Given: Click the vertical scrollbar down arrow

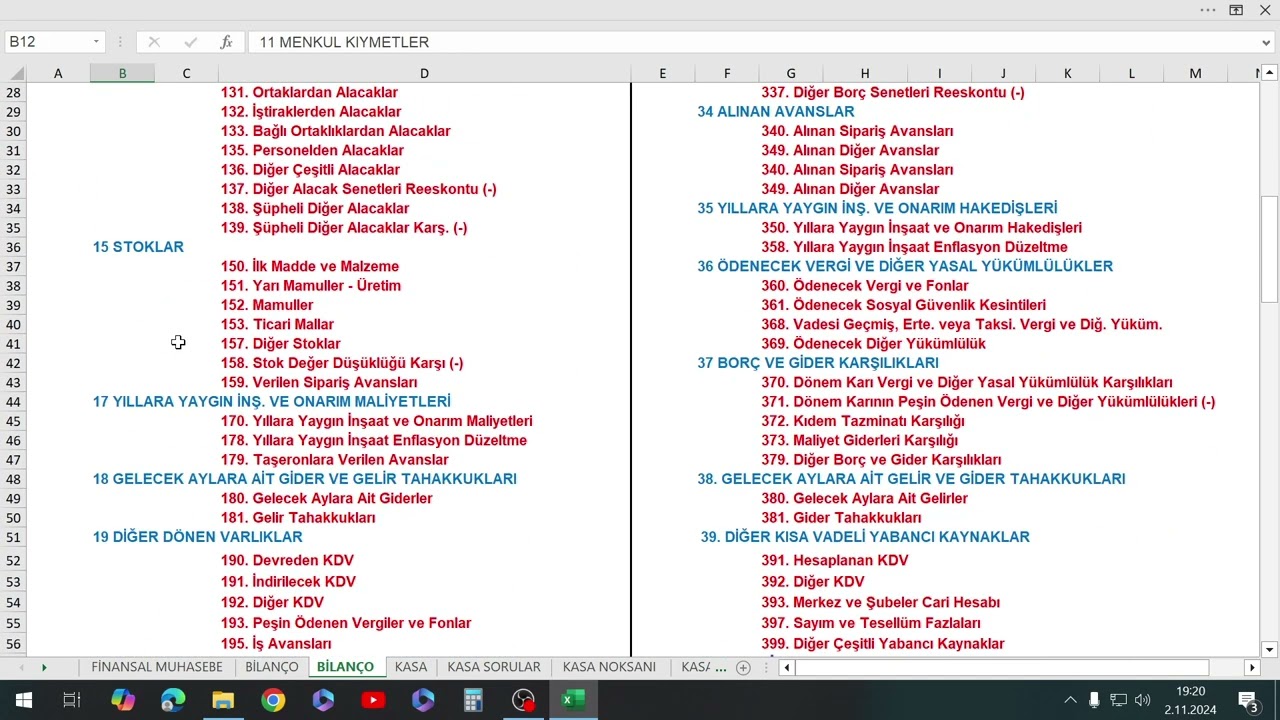Looking at the screenshot, I should click(x=1270, y=649).
